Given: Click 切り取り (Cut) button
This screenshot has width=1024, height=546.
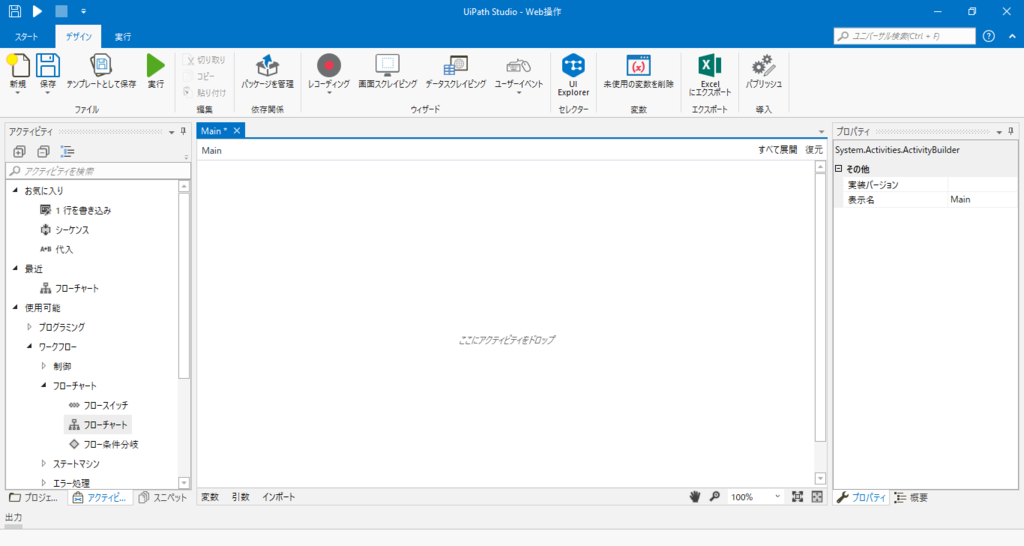Looking at the screenshot, I should pos(204,60).
